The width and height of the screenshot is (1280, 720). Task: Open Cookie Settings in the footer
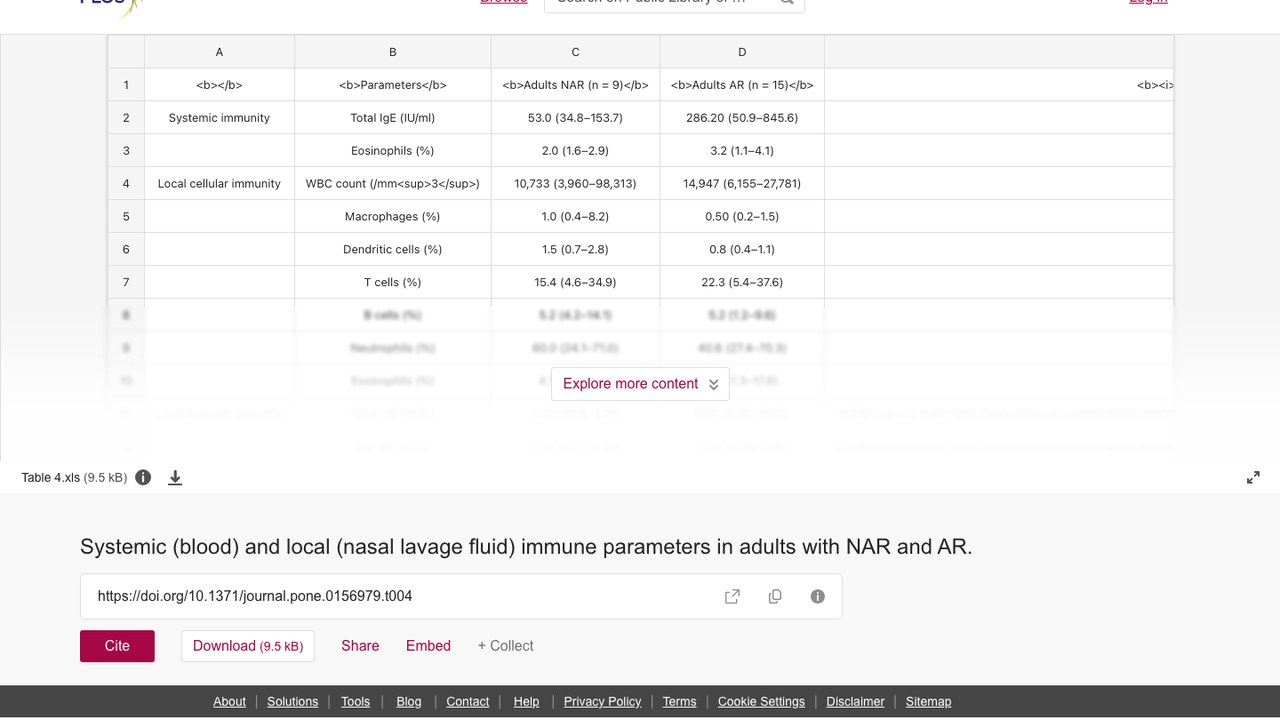click(x=761, y=702)
